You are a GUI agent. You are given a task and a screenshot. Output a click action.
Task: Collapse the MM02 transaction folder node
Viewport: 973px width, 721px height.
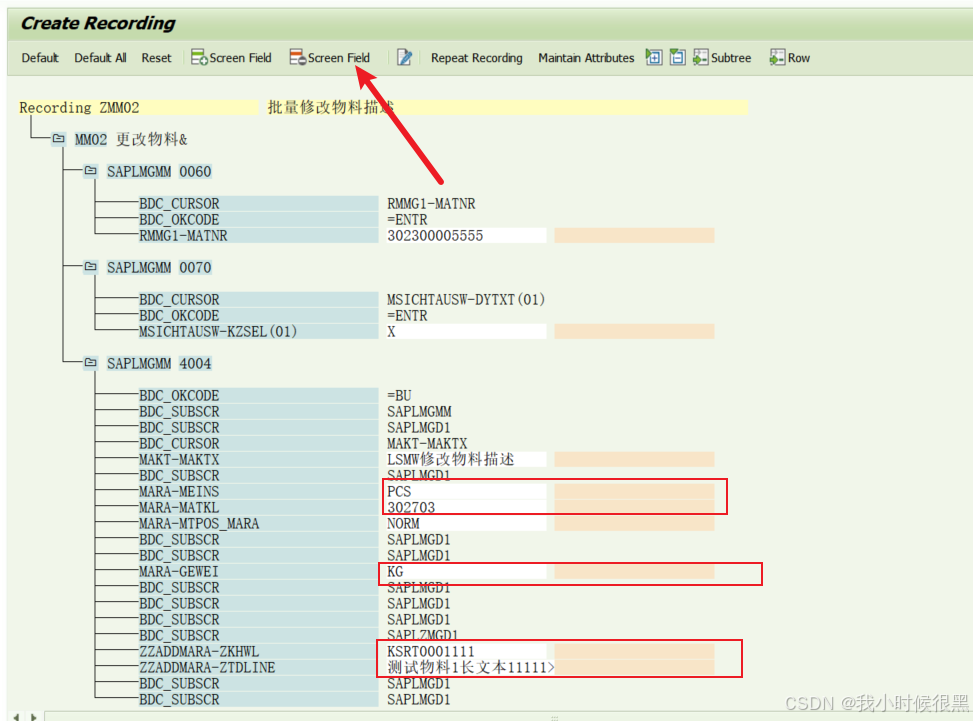click(x=58, y=138)
